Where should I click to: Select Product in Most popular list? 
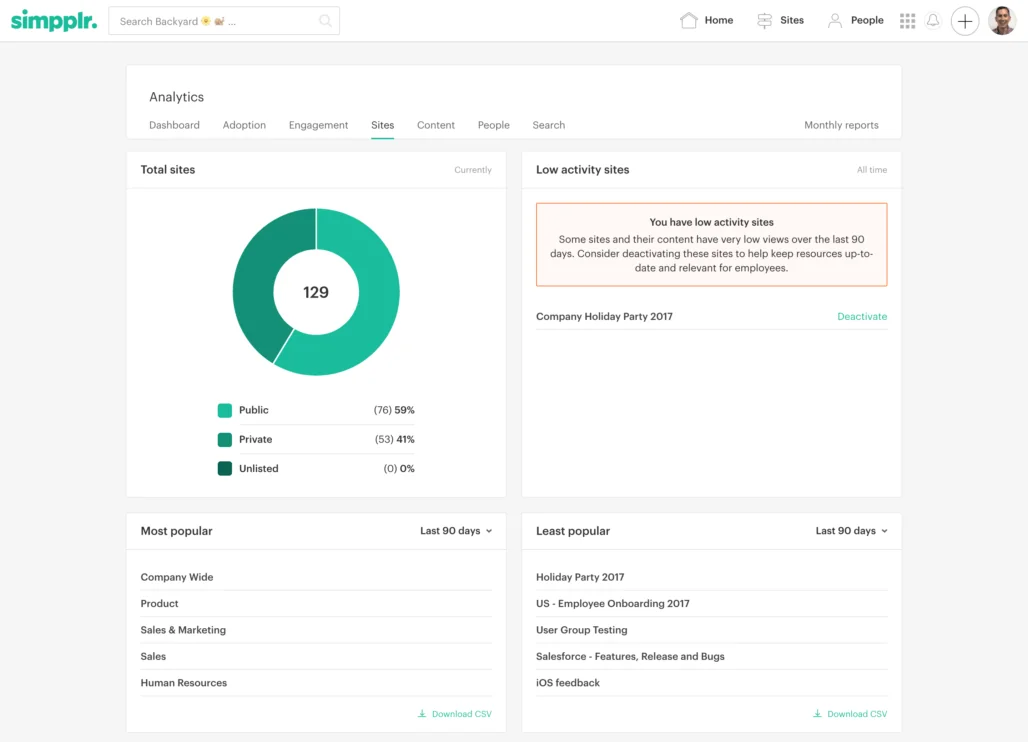click(316, 604)
